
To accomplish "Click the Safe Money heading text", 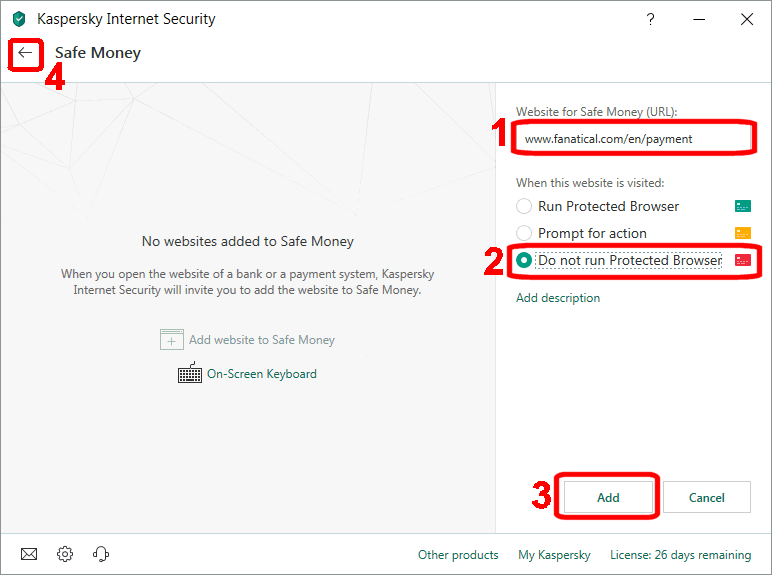I will coord(98,53).
